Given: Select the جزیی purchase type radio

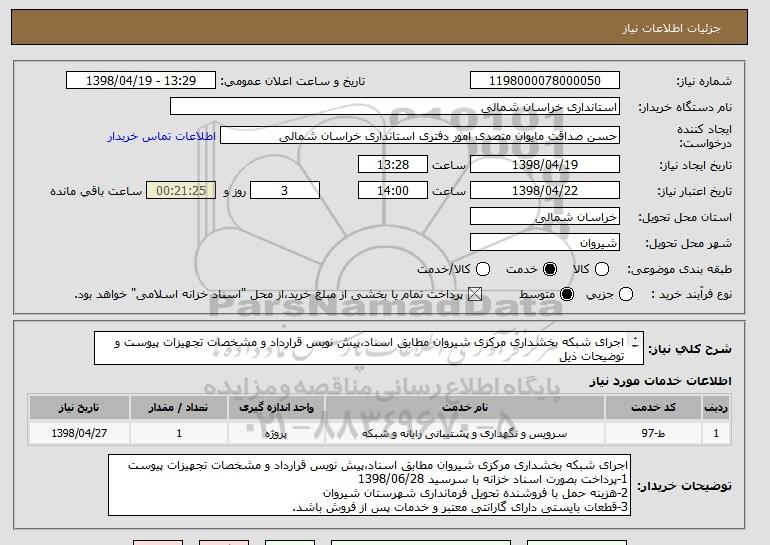Looking at the screenshot, I should click(626, 294).
